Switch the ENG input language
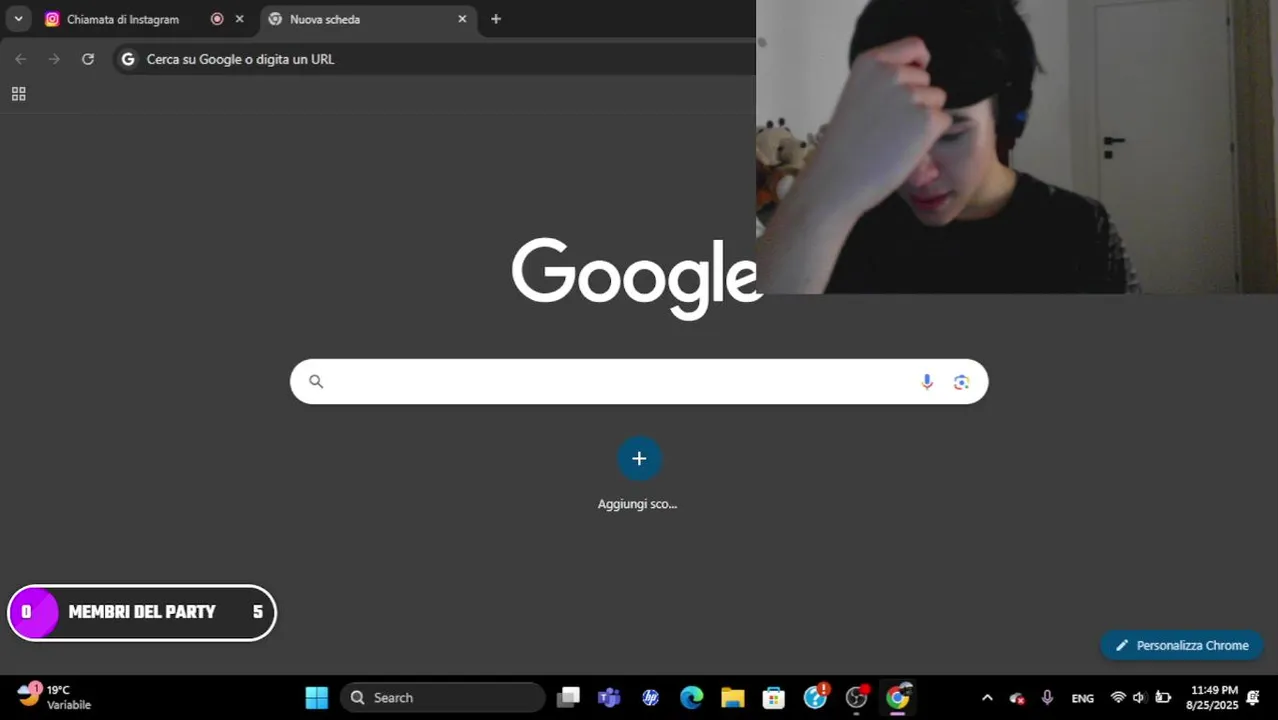Screen dimensions: 1278x720 1083,698
